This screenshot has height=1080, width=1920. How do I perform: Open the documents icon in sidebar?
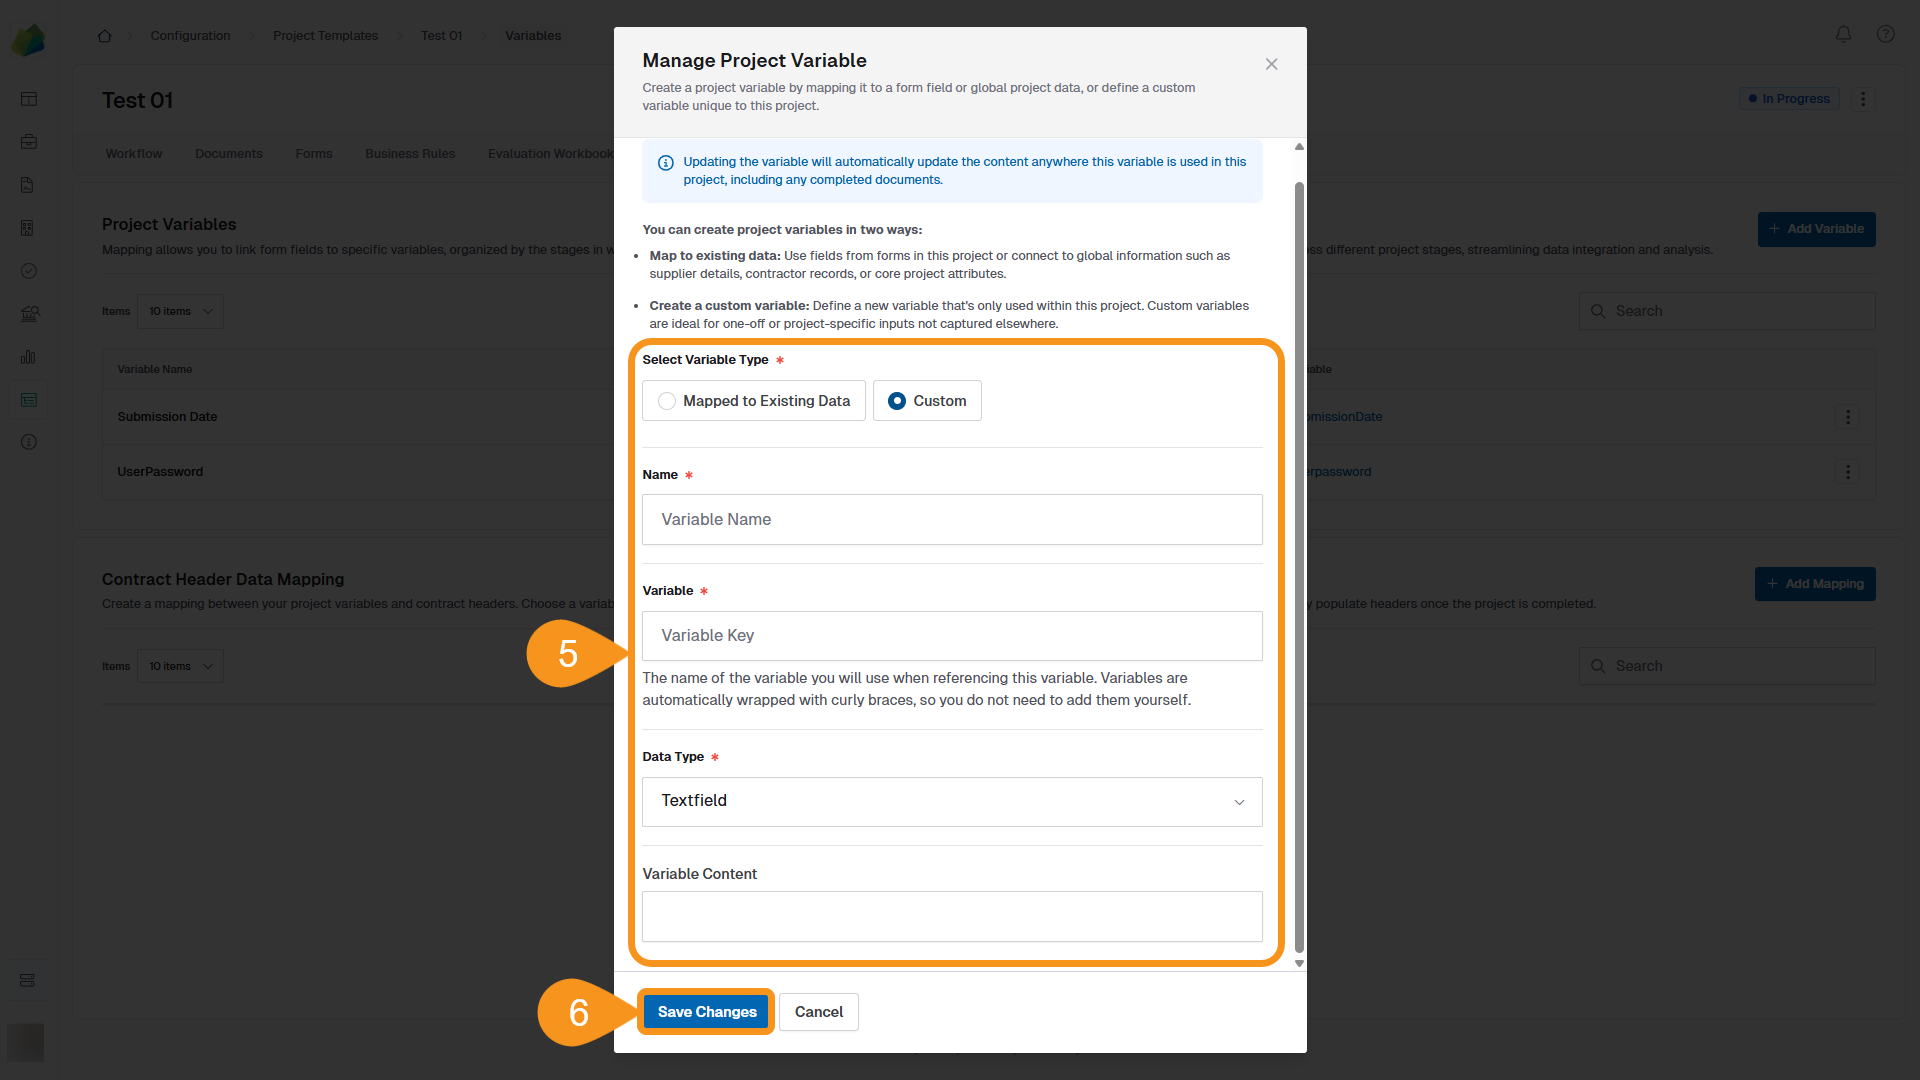click(29, 185)
